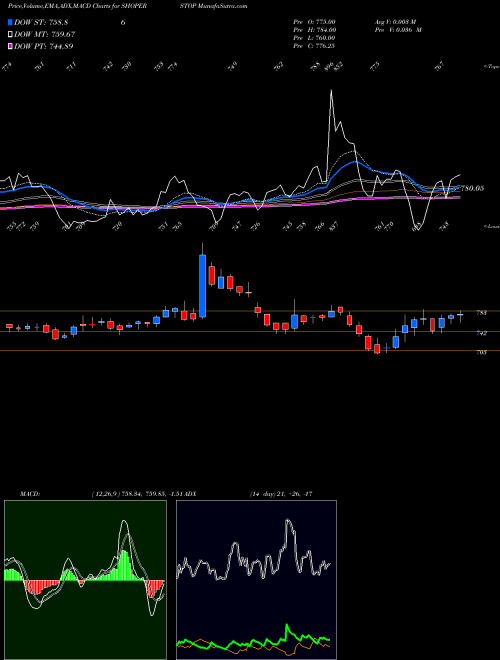Click the 'Pre V: 0.036 M' volume text
The image size is (500, 660).
pos(398,30)
